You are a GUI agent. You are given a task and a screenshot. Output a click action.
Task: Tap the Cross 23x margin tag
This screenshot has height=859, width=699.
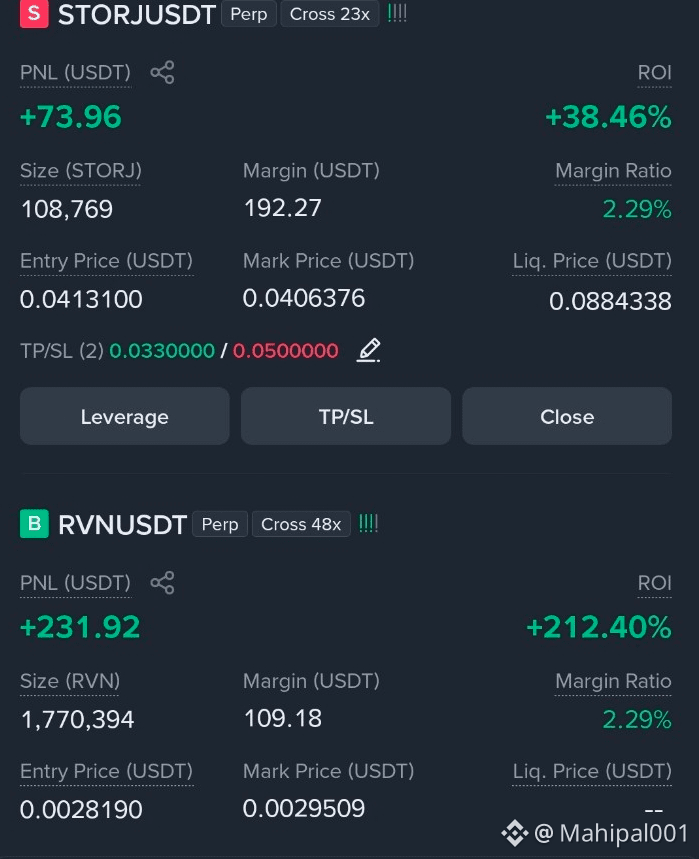pos(329,14)
